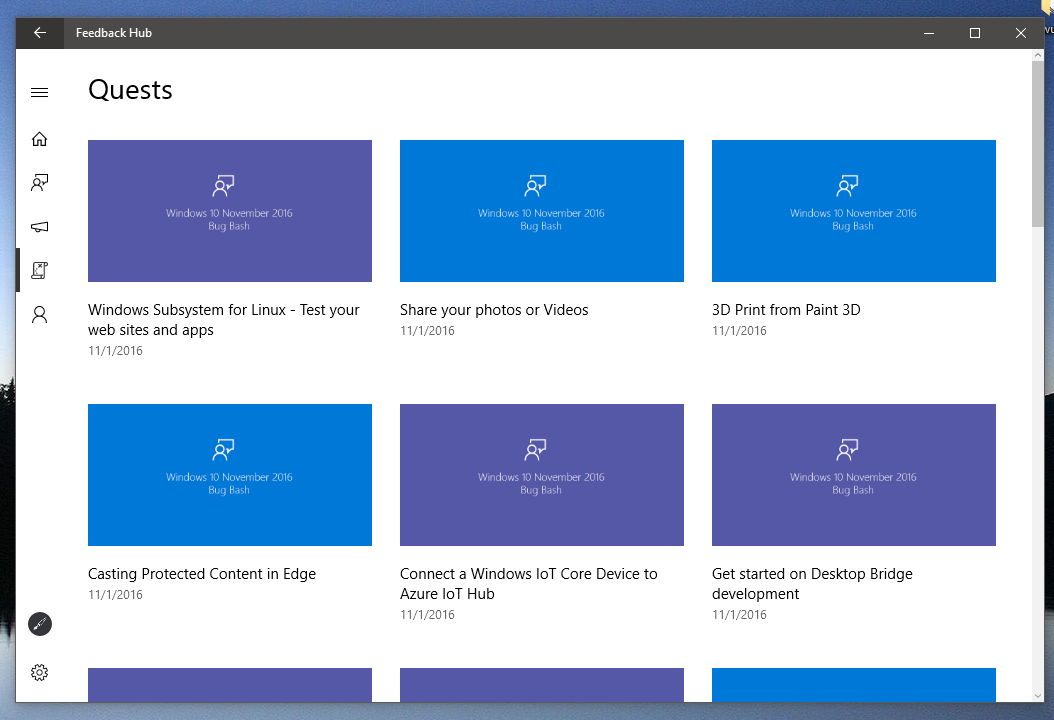Image resolution: width=1054 pixels, height=720 pixels.
Task: Open Connect a Windows IoT Core Device tile
Action: click(x=542, y=475)
